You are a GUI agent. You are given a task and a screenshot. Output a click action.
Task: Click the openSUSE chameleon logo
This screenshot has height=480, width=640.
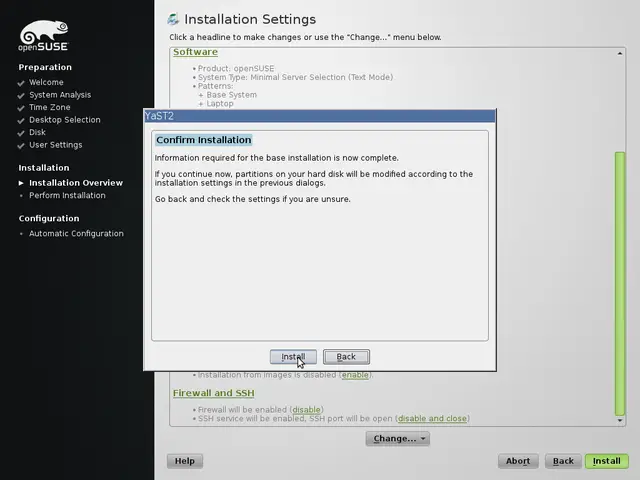click(44, 36)
